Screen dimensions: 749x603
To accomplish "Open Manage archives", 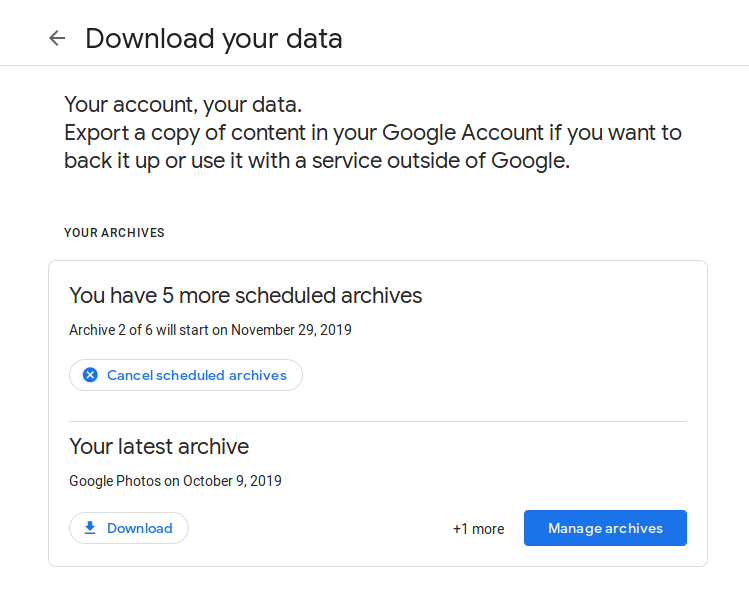I will point(605,528).
